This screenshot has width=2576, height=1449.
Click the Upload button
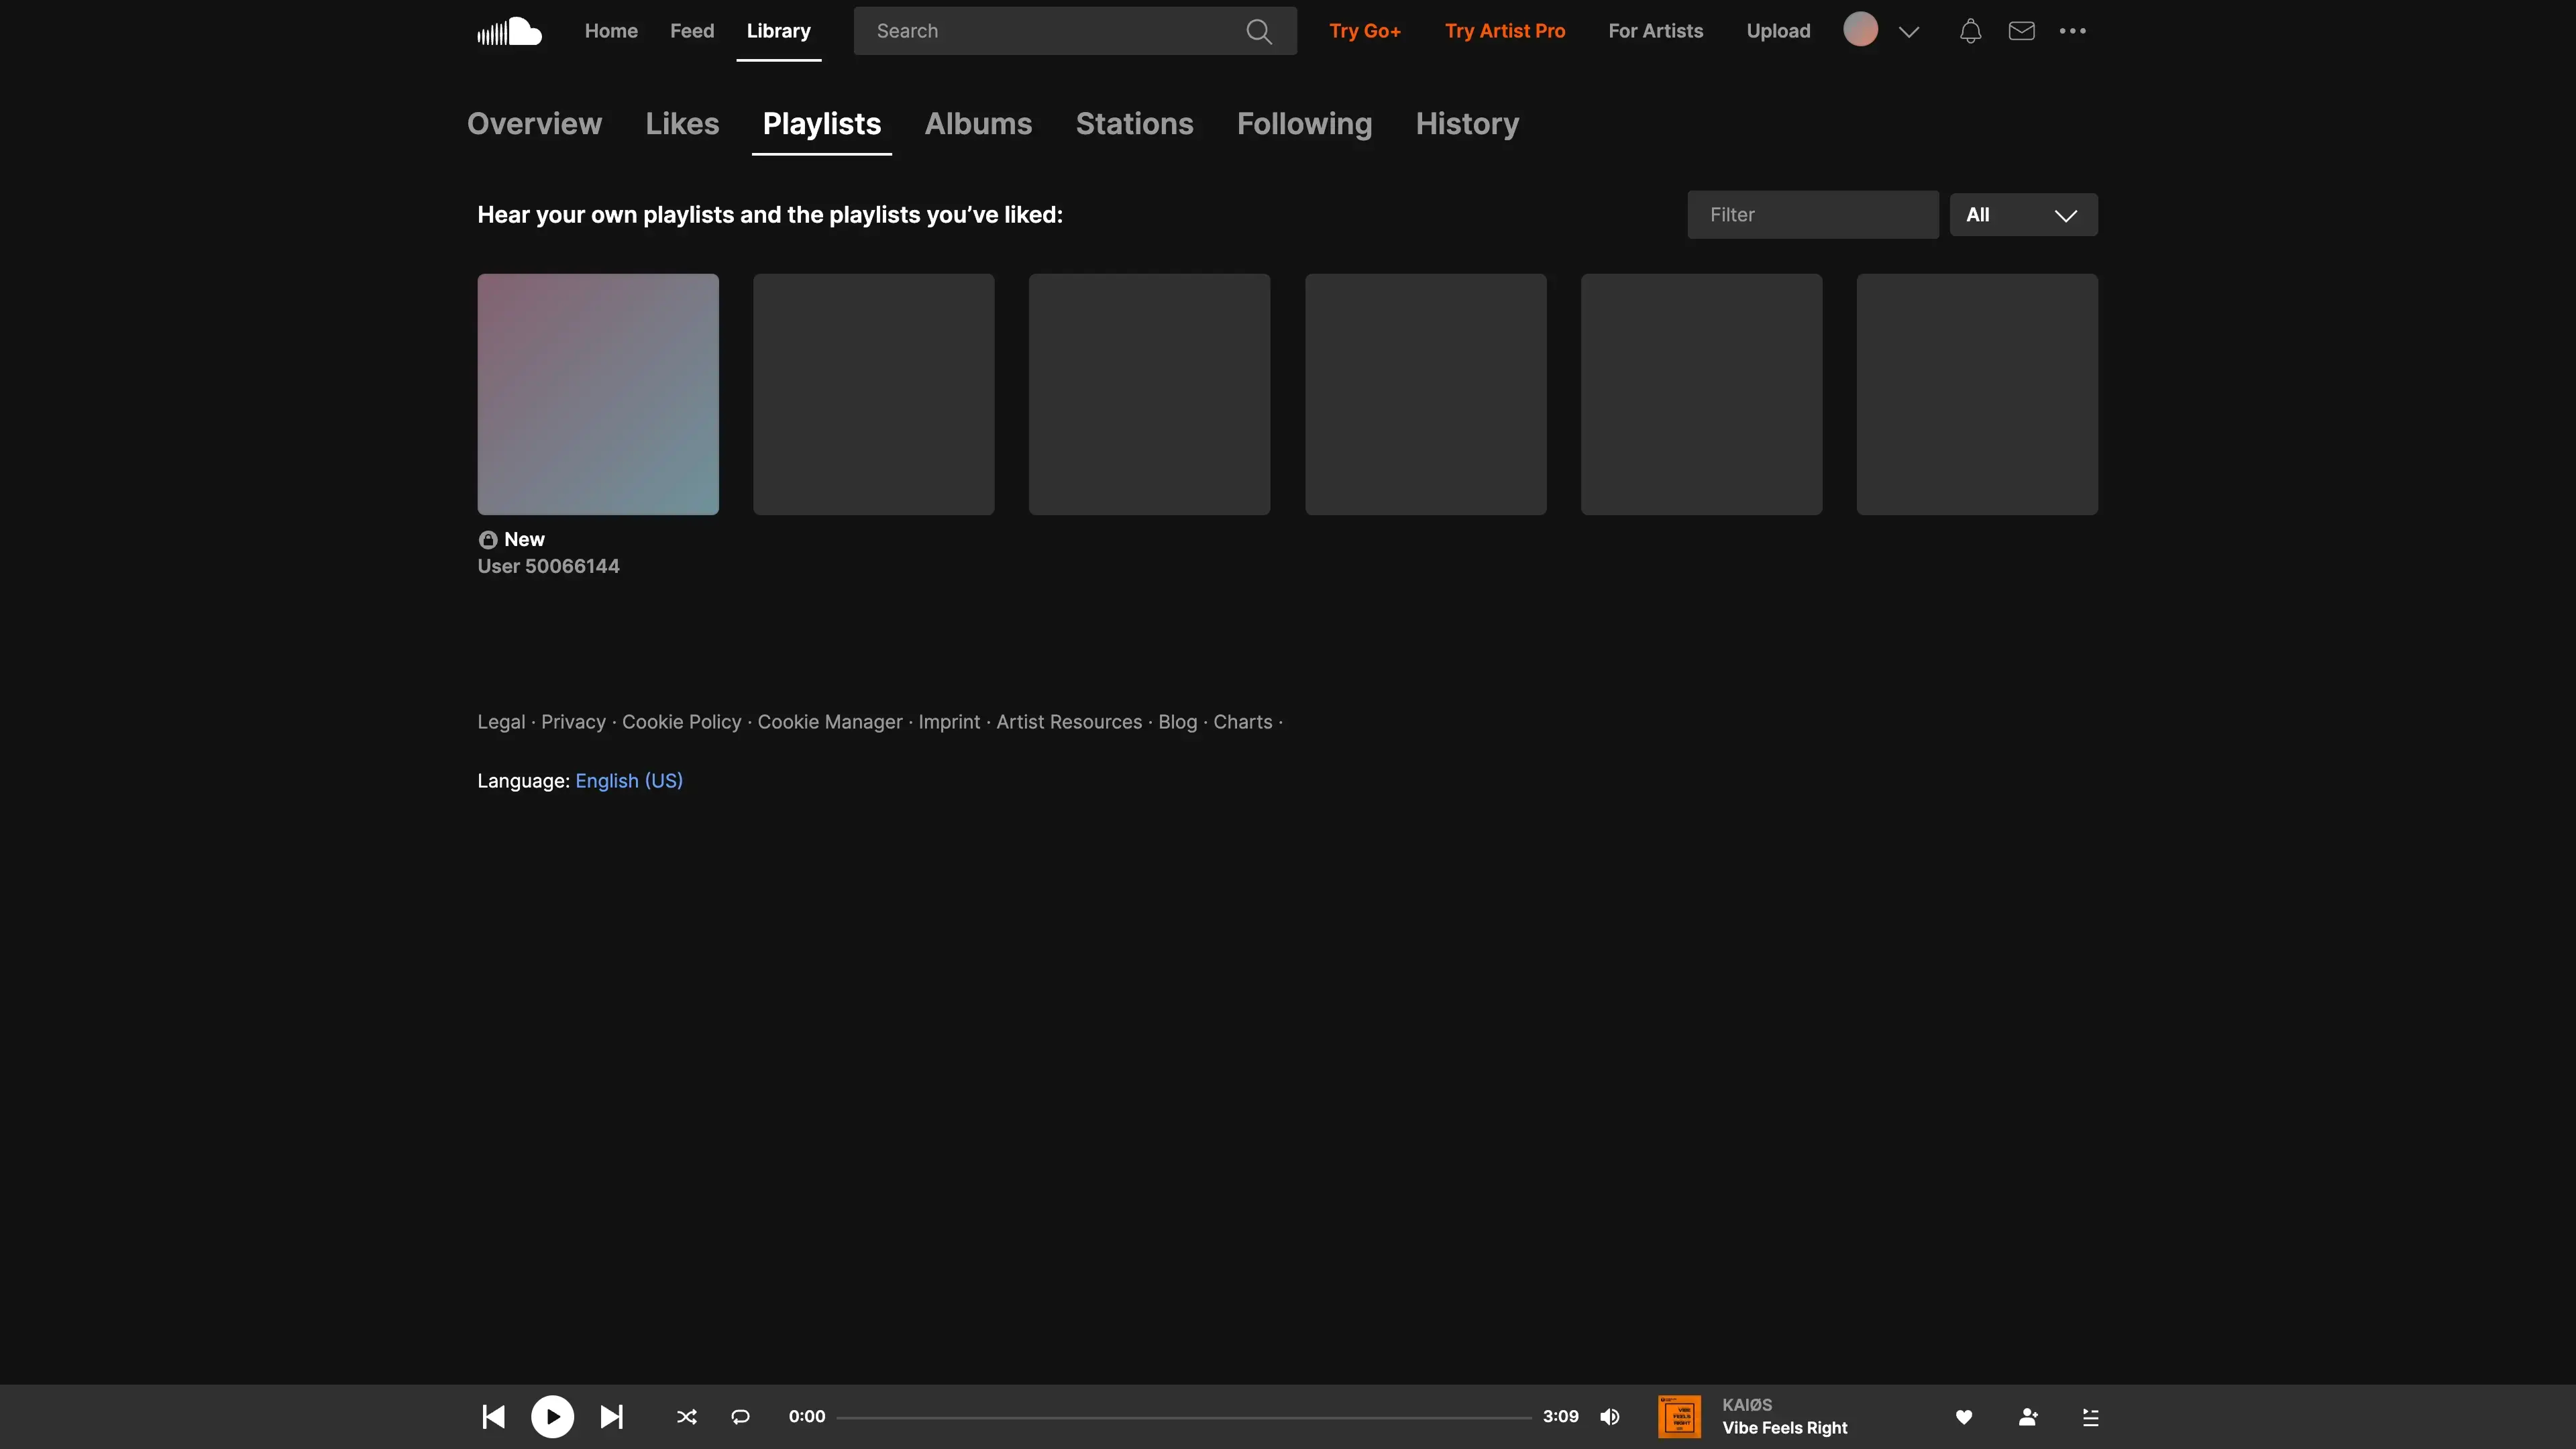(x=1777, y=31)
